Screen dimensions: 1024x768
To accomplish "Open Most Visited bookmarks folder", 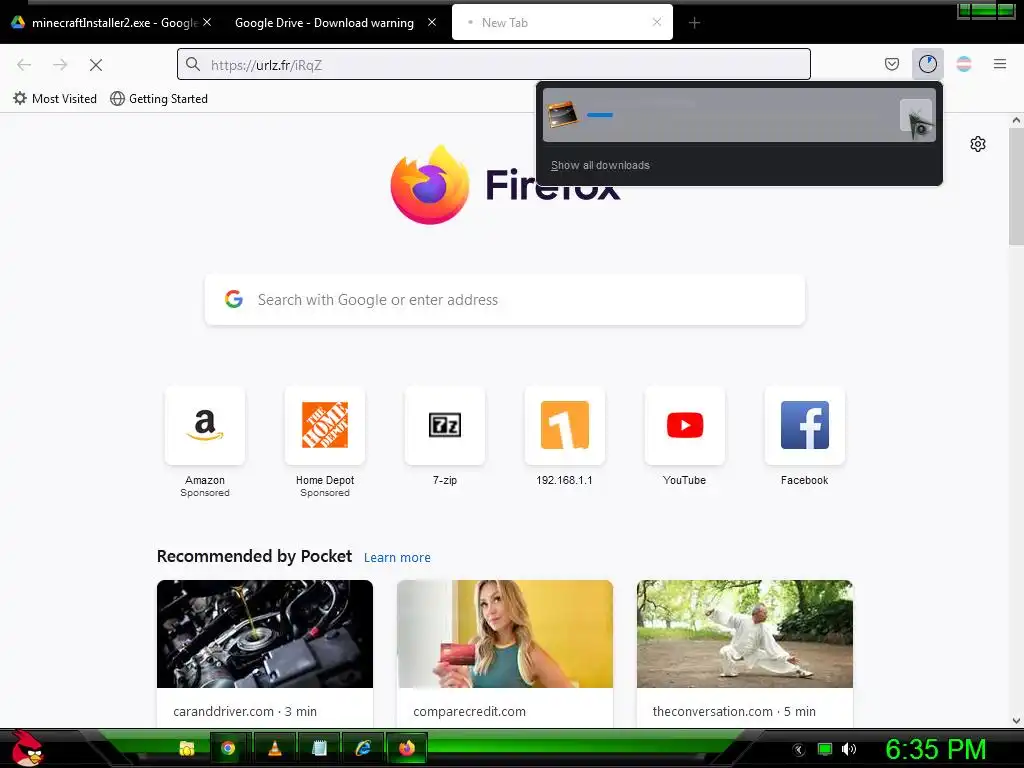I will point(55,99).
